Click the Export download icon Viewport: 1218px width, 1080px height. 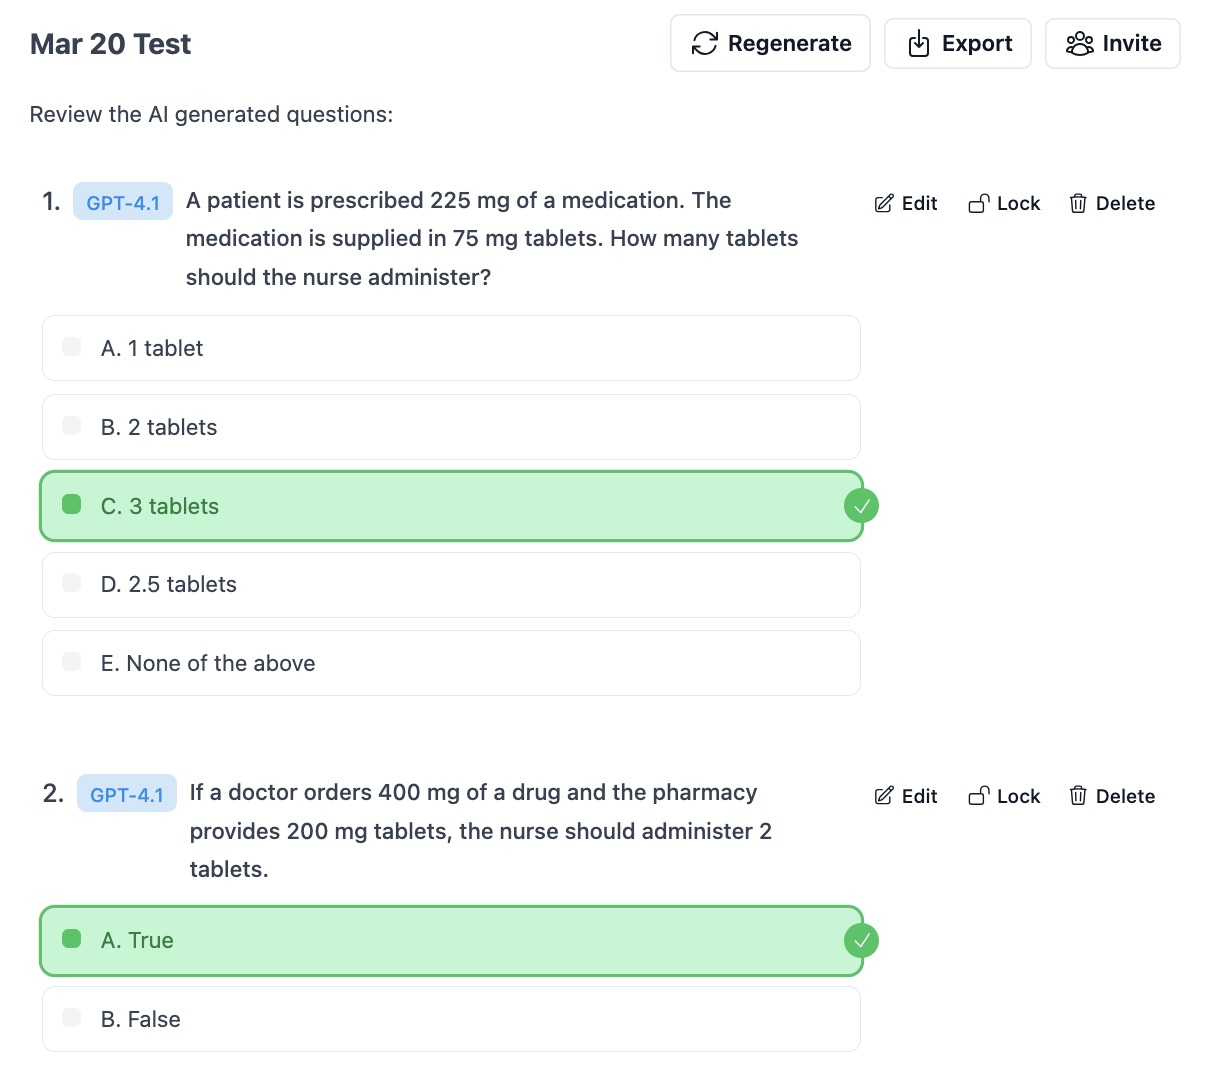[918, 43]
